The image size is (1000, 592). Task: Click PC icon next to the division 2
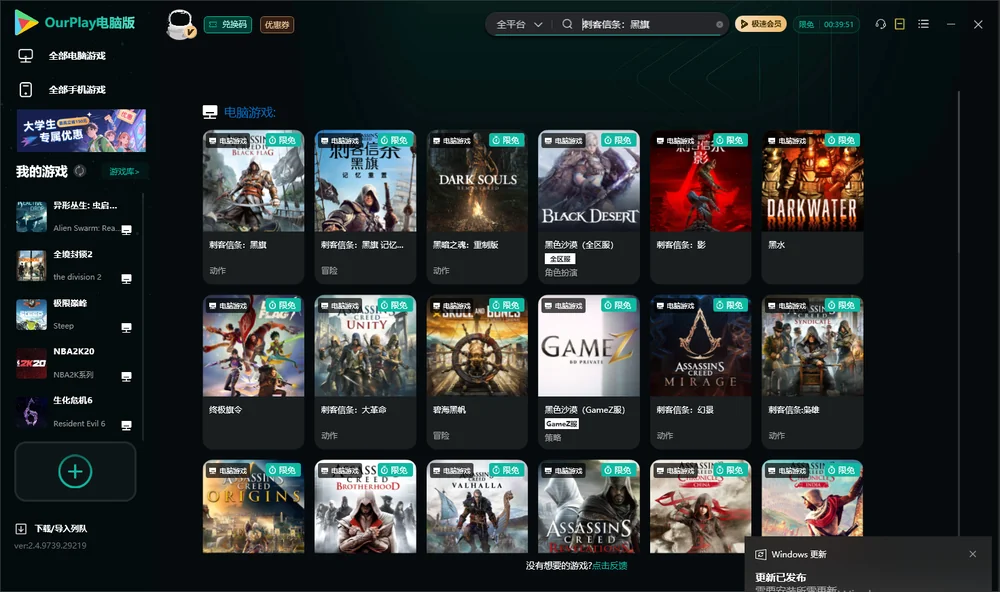point(126,279)
